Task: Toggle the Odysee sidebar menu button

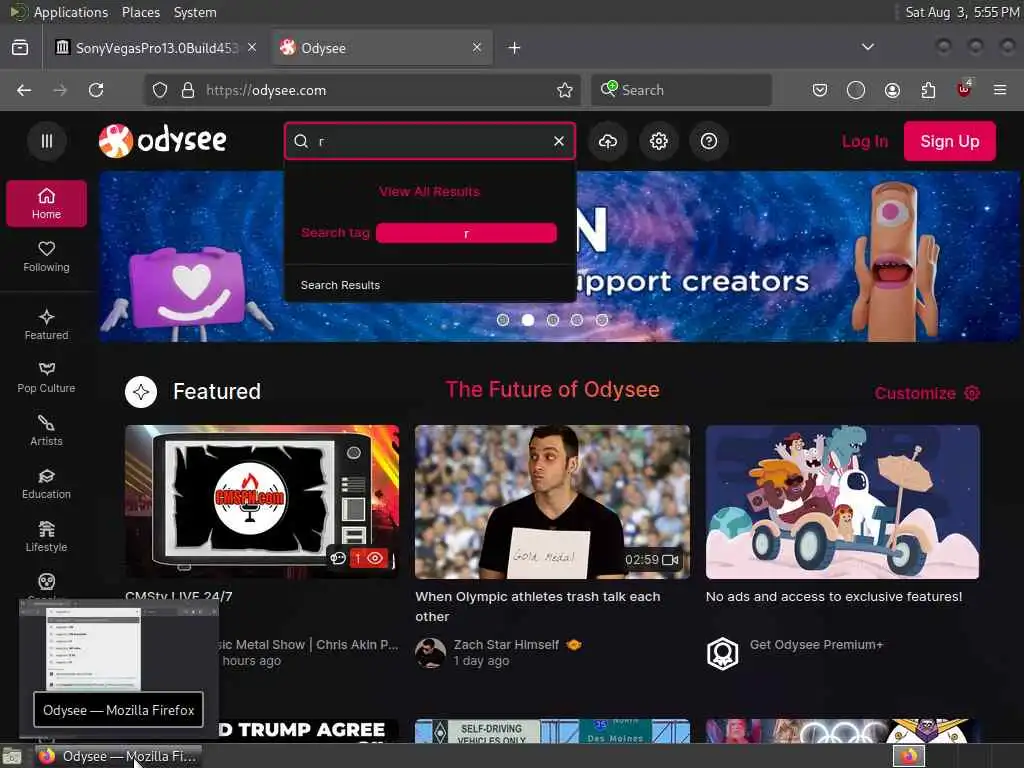Action: [x=46, y=141]
